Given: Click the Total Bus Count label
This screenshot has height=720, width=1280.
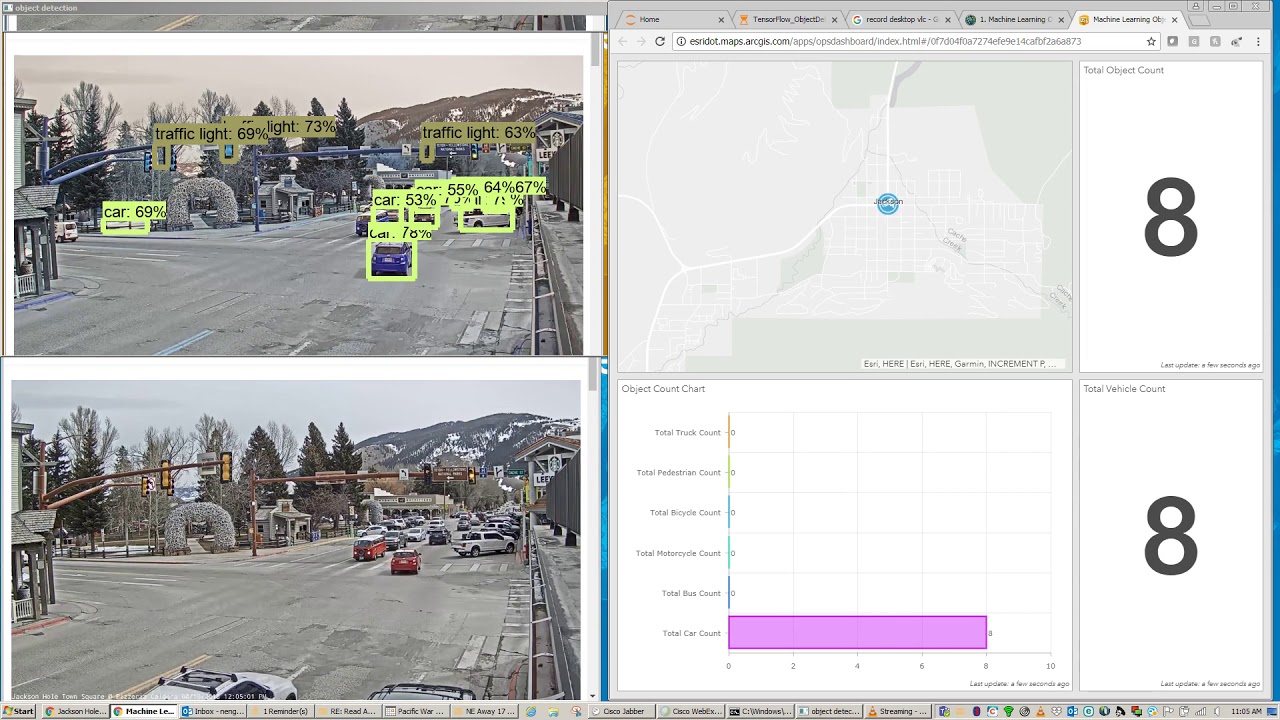Looking at the screenshot, I should 691,593.
